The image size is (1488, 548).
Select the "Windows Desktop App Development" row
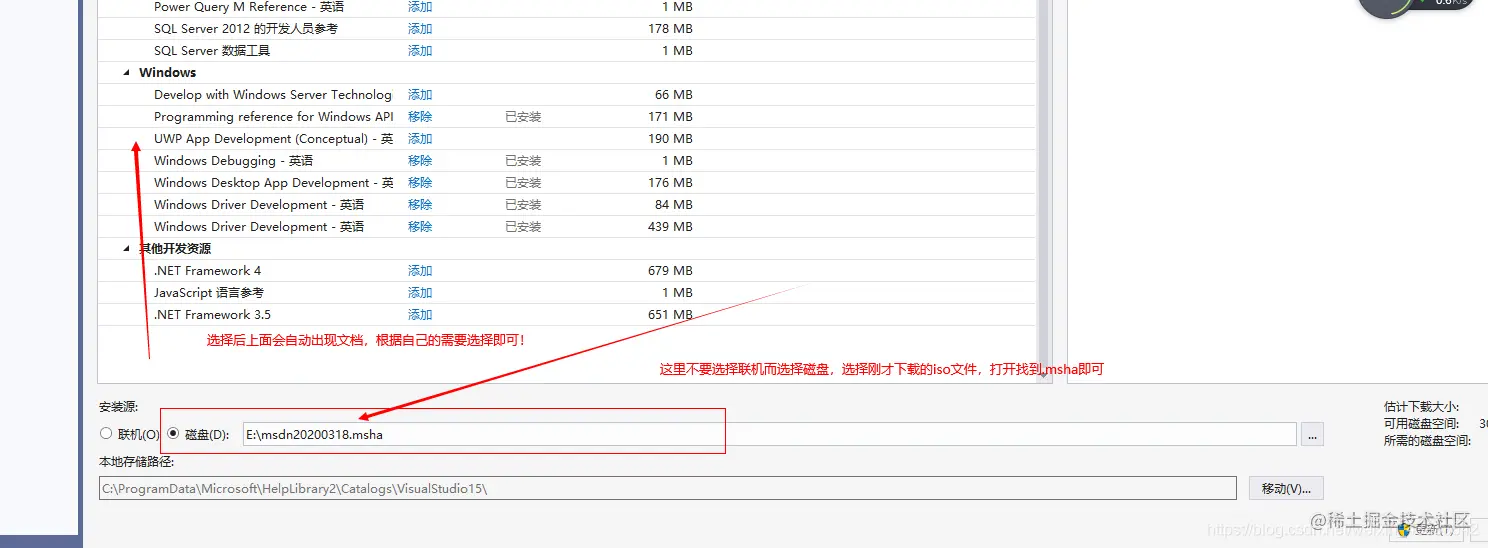[273, 183]
